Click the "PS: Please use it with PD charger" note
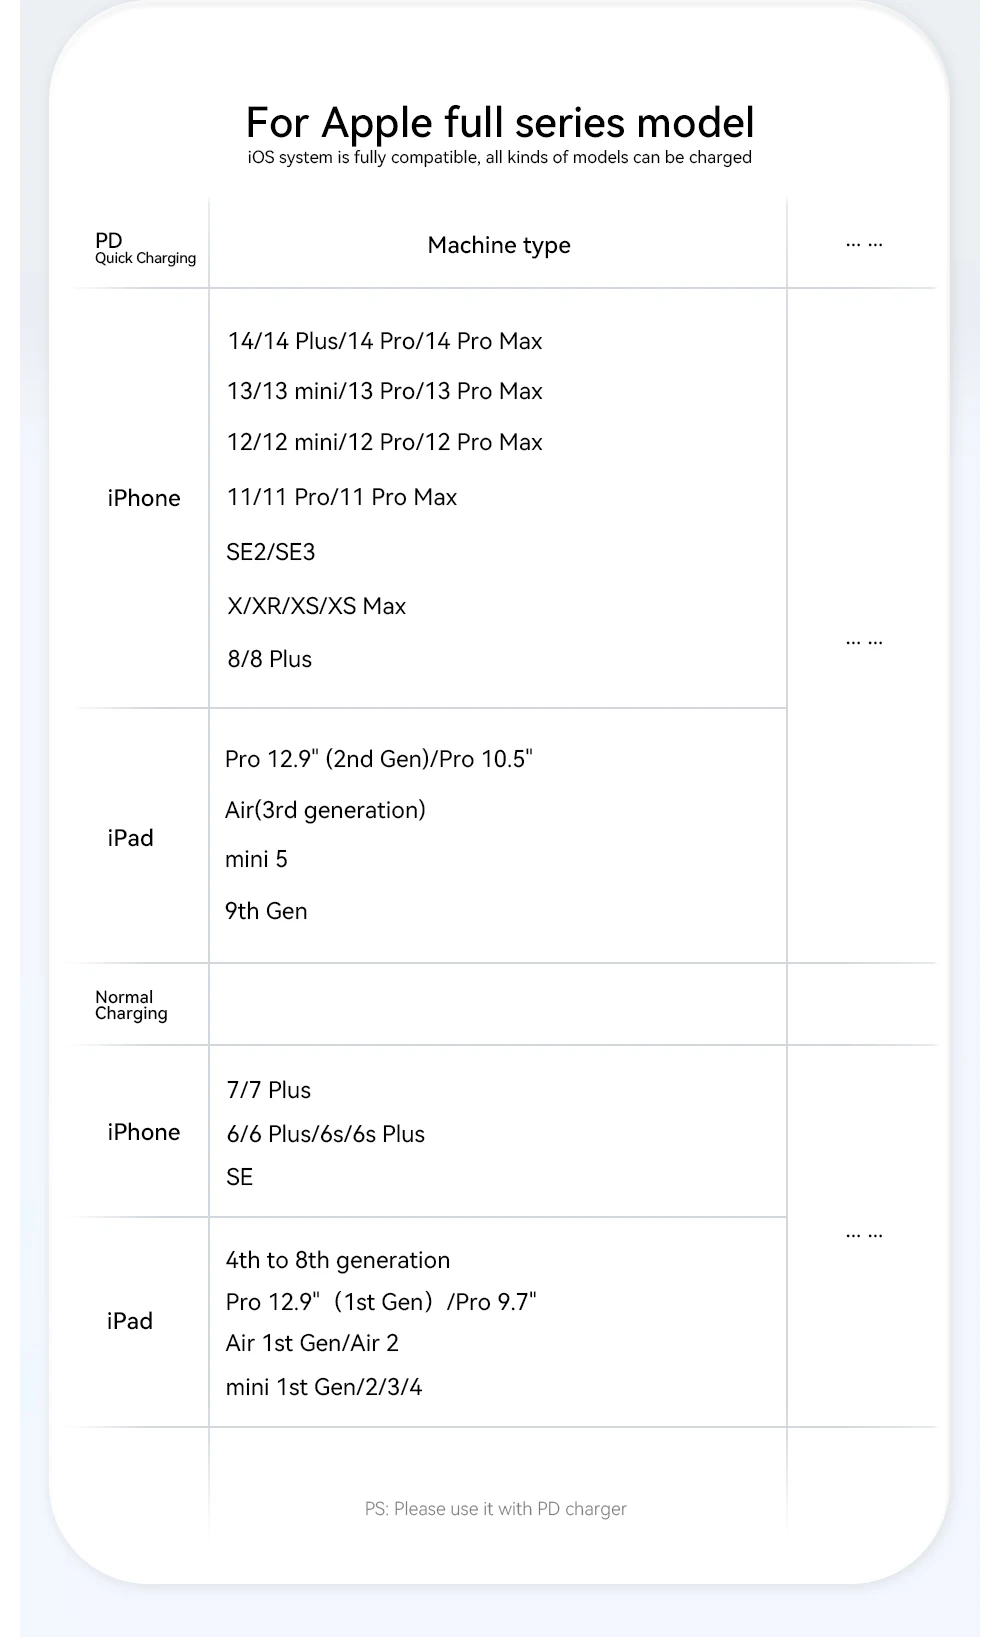 tap(495, 1509)
